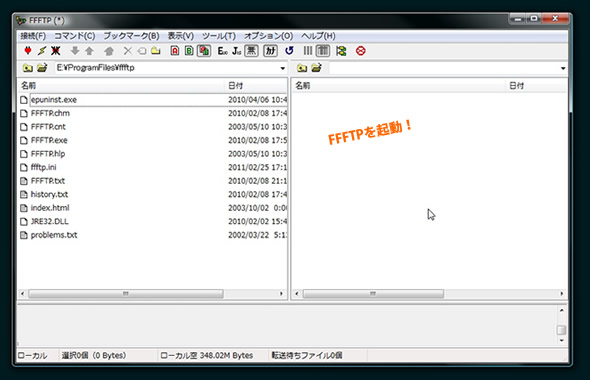Click the local 名前 column header
This screenshot has height=380, width=590.
click(x=121, y=86)
